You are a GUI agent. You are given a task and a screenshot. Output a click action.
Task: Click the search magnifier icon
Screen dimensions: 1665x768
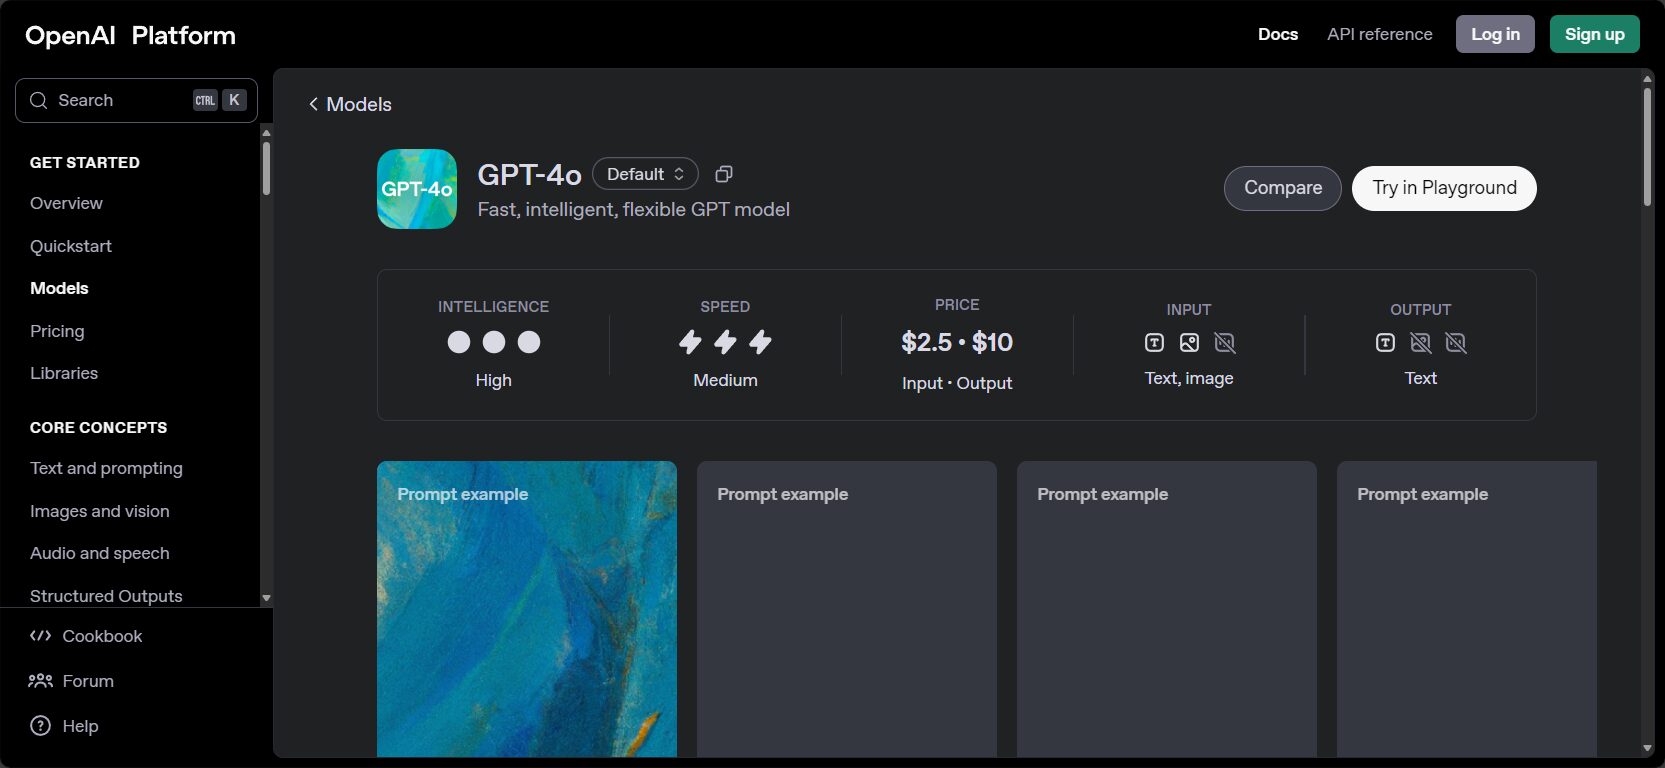(x=39, y=100)
